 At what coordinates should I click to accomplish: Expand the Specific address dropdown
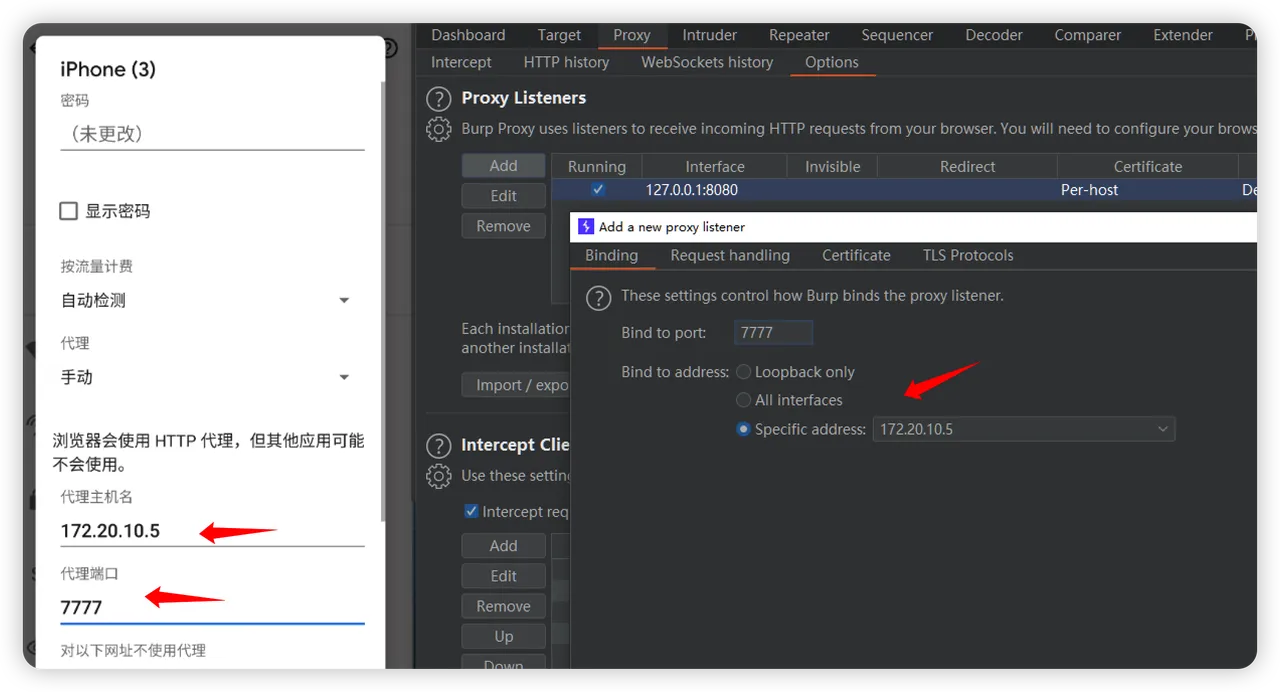(1162, 429)
